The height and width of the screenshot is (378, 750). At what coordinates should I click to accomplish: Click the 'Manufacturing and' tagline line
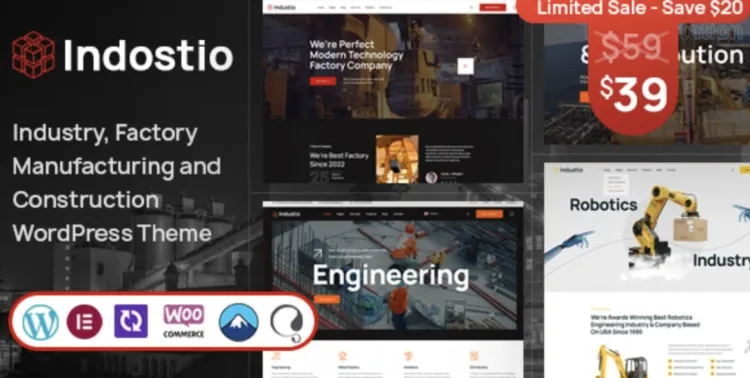(x=117, y=166)
